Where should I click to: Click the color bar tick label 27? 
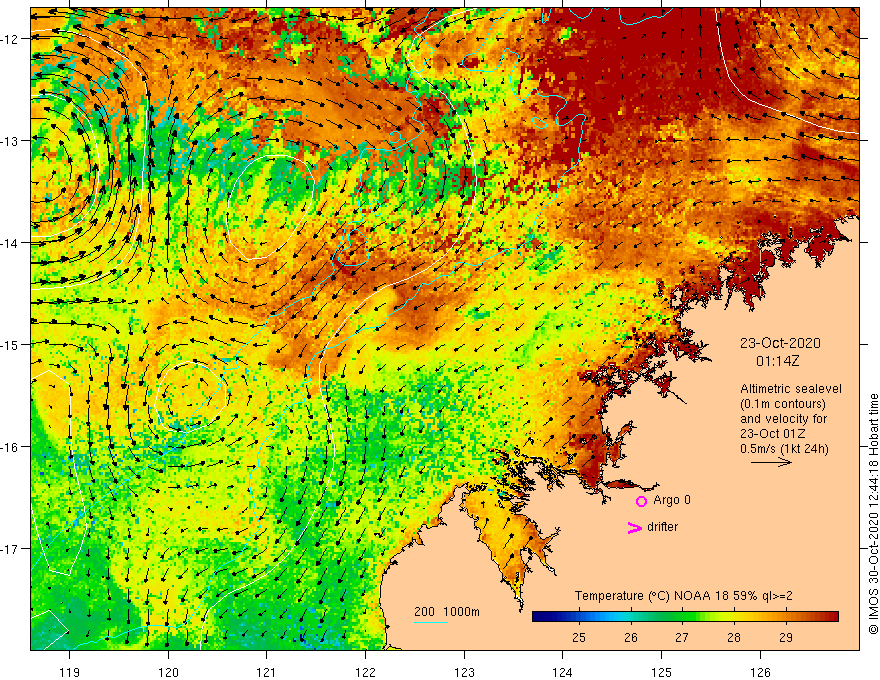click(x=682, y=637)
